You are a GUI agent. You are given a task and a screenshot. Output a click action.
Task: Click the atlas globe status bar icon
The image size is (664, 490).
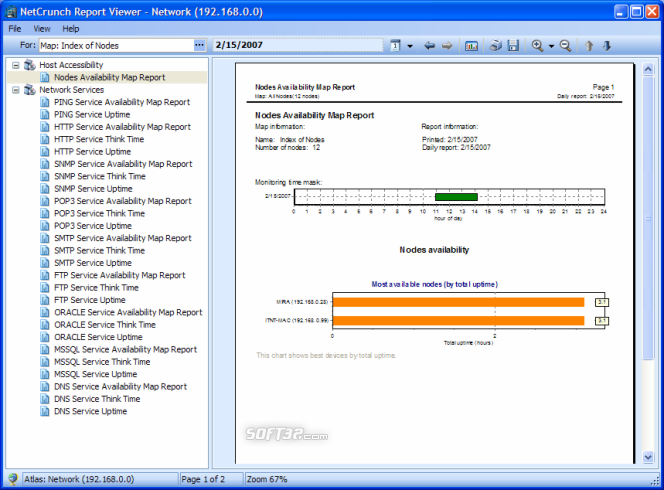pos(13,479)
